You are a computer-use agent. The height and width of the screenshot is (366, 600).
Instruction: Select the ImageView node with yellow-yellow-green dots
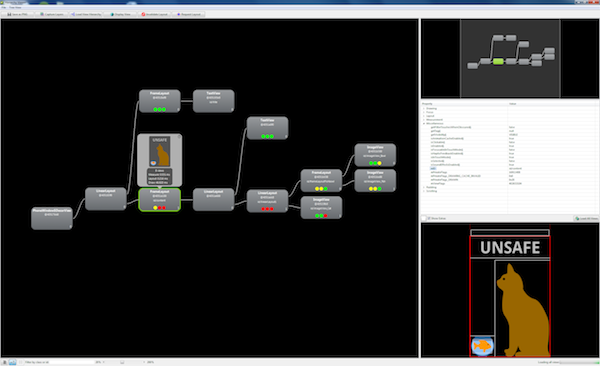(375, 181)
